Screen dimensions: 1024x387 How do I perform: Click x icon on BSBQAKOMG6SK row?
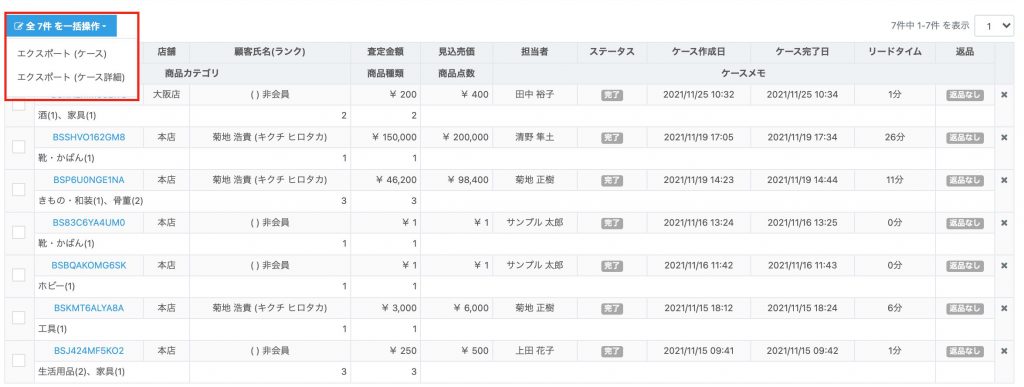coord(1004,266)
